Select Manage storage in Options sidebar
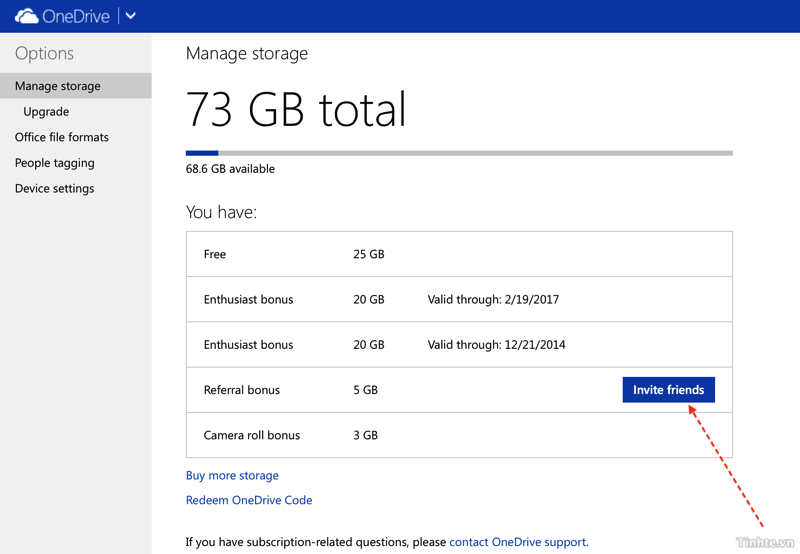The image size is (800, 554). (x=76, y=86)
